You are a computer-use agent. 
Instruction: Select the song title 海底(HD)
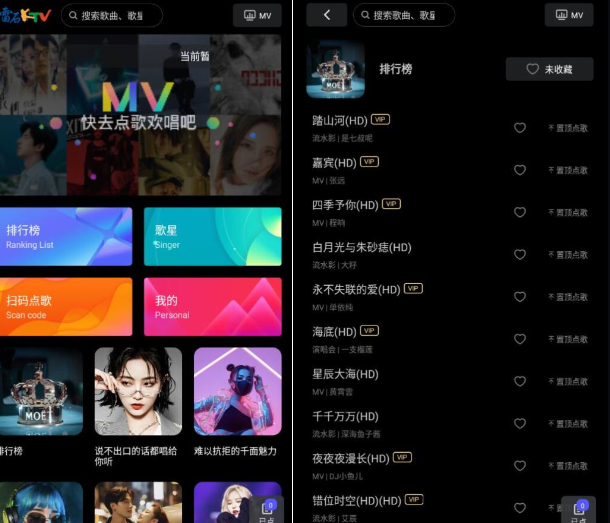(334, 332)
